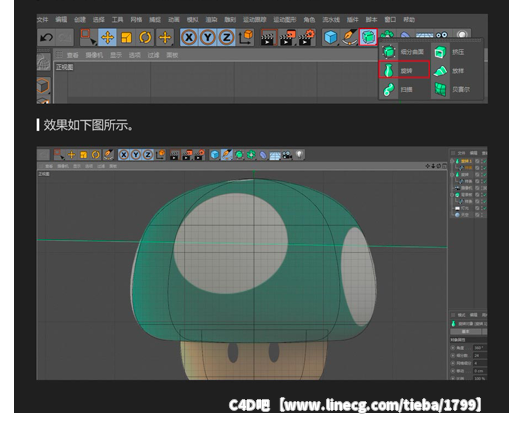515x424 pixels.
Task: Choose the Scale tool in the top toolbar
Action: 126,37
